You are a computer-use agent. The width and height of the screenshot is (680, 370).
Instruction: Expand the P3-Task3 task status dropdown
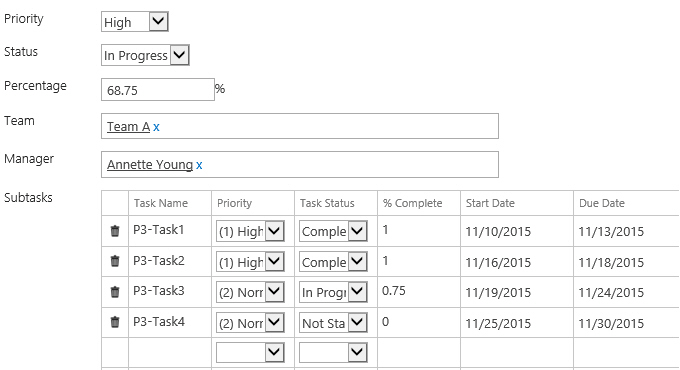pos(333,292)
